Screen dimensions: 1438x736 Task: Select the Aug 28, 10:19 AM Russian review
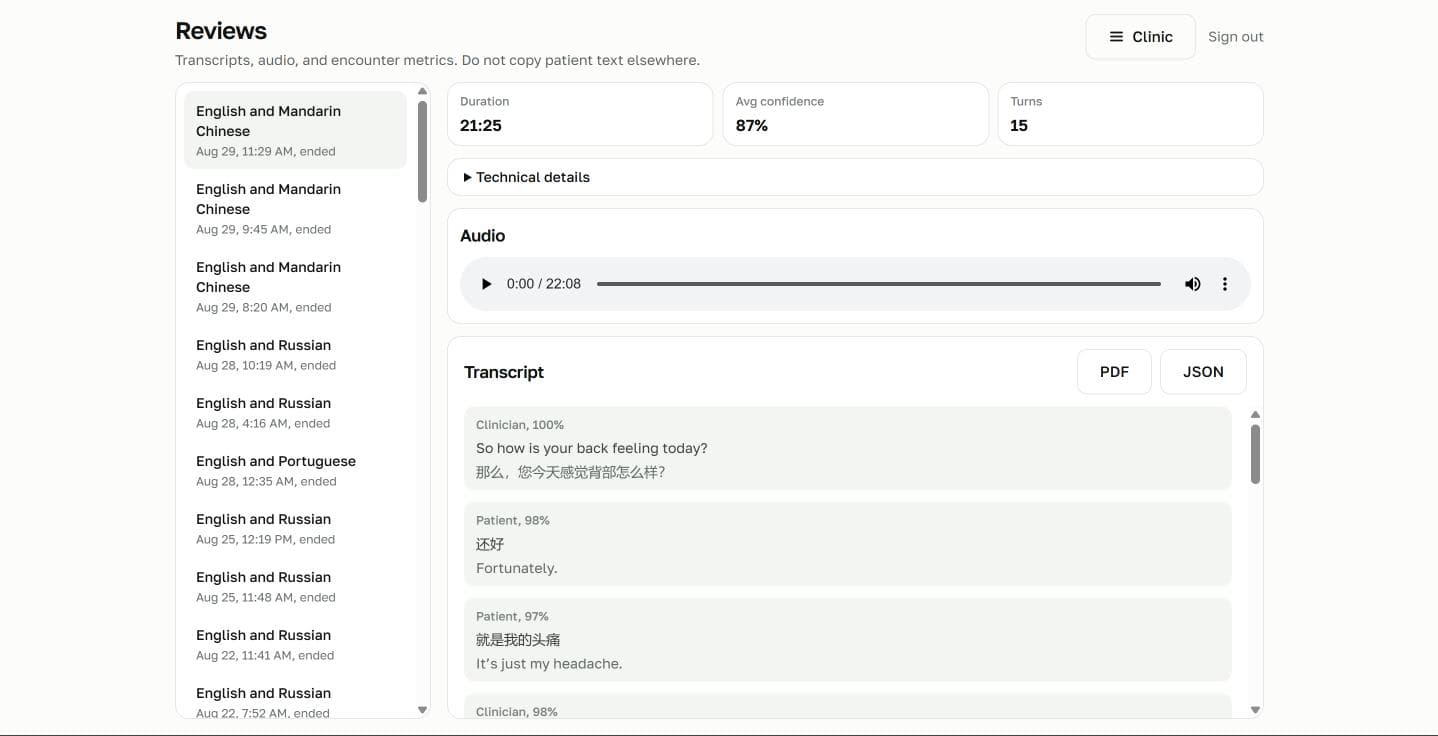pyautogui.click(x=295, y=354)
